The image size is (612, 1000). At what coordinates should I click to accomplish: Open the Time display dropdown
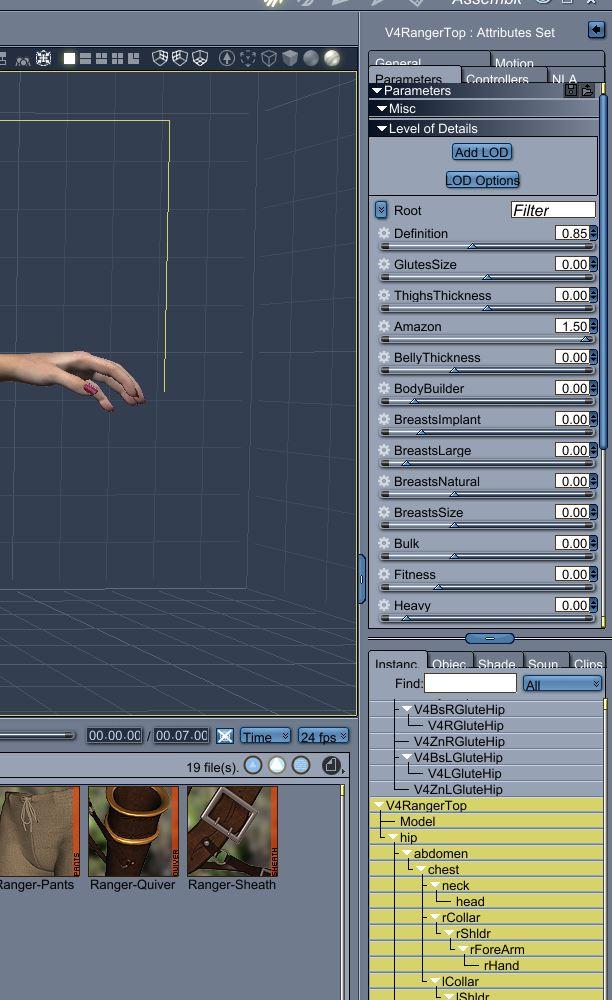point(265,736)
